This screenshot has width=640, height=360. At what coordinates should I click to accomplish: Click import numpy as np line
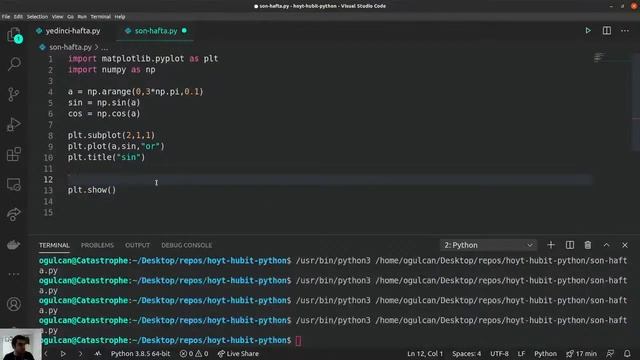click(111, 70)
